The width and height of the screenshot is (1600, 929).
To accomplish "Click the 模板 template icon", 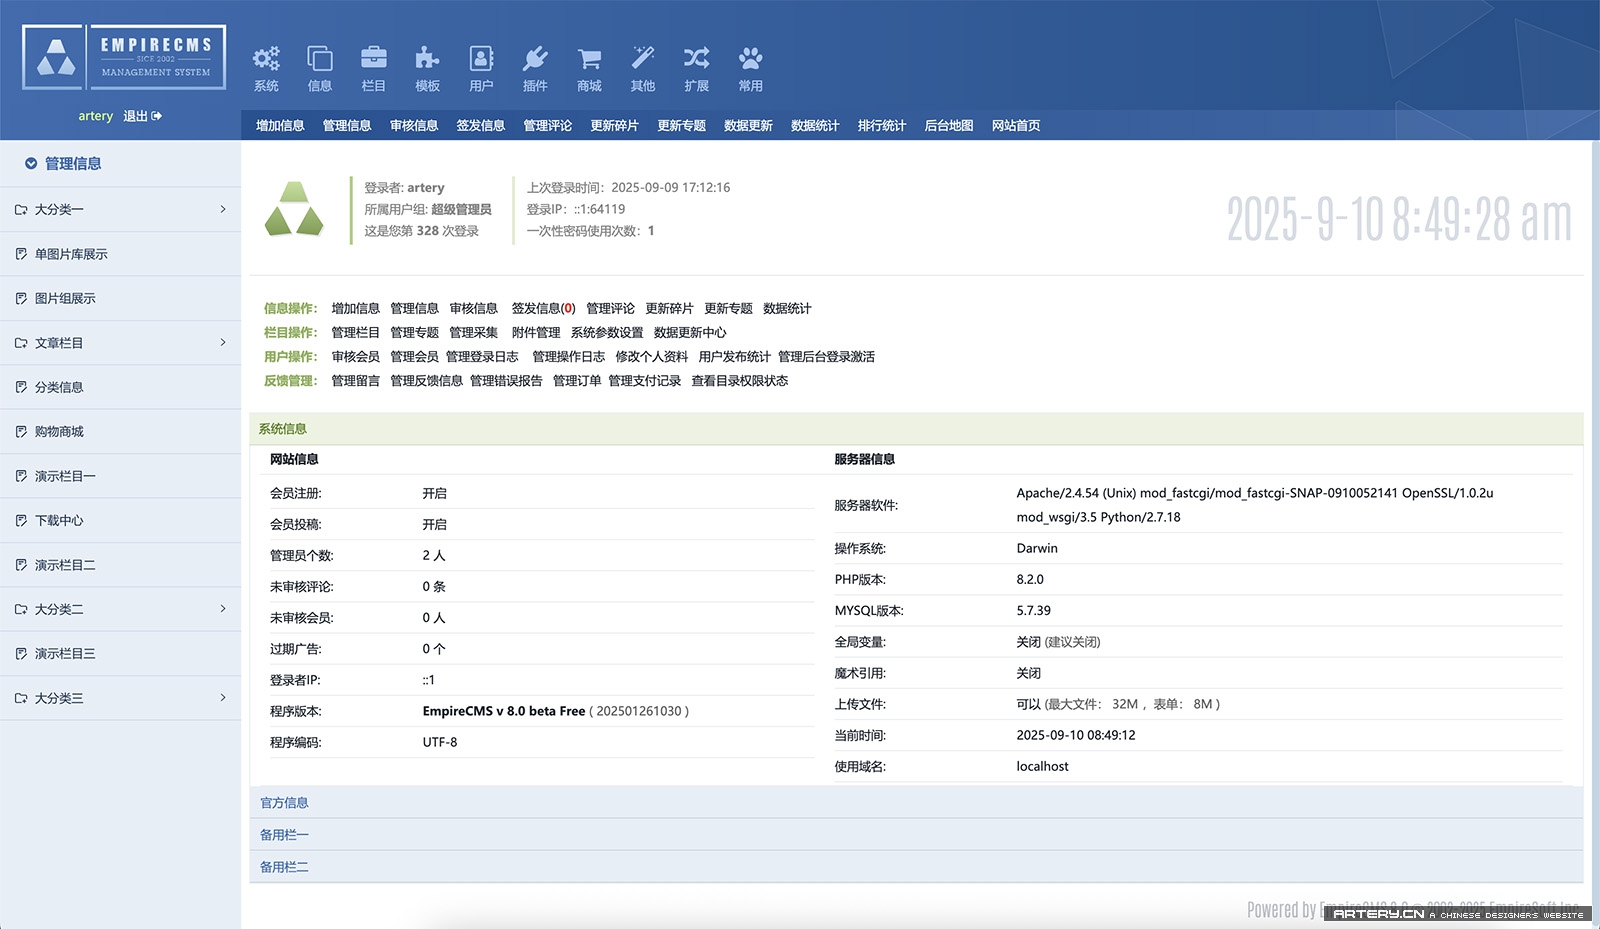I will (427, 65).
